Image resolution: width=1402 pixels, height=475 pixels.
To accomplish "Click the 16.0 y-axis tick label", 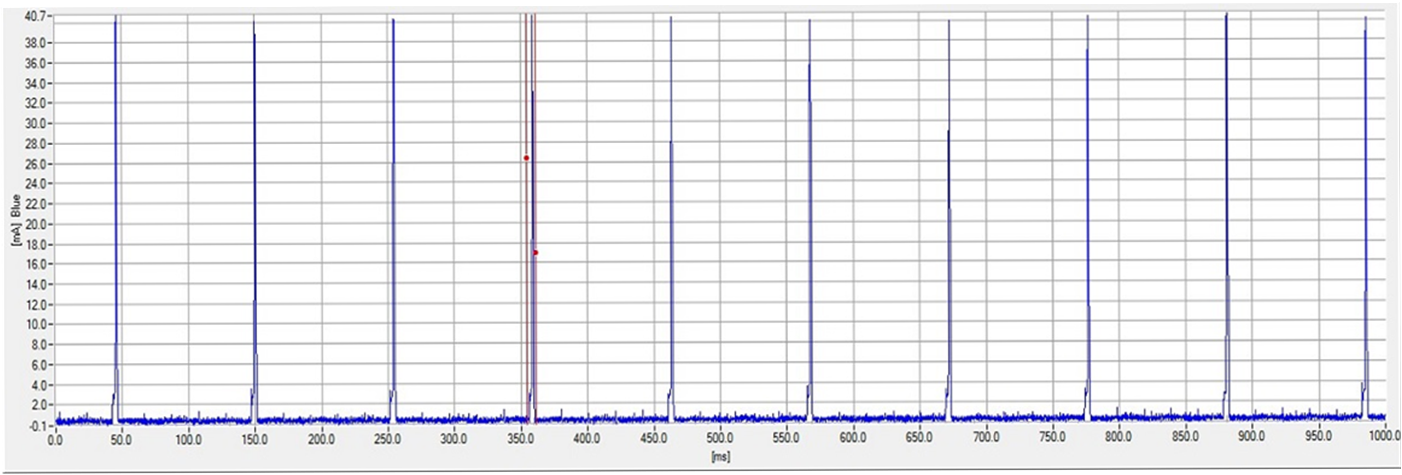I will (38, 264).
